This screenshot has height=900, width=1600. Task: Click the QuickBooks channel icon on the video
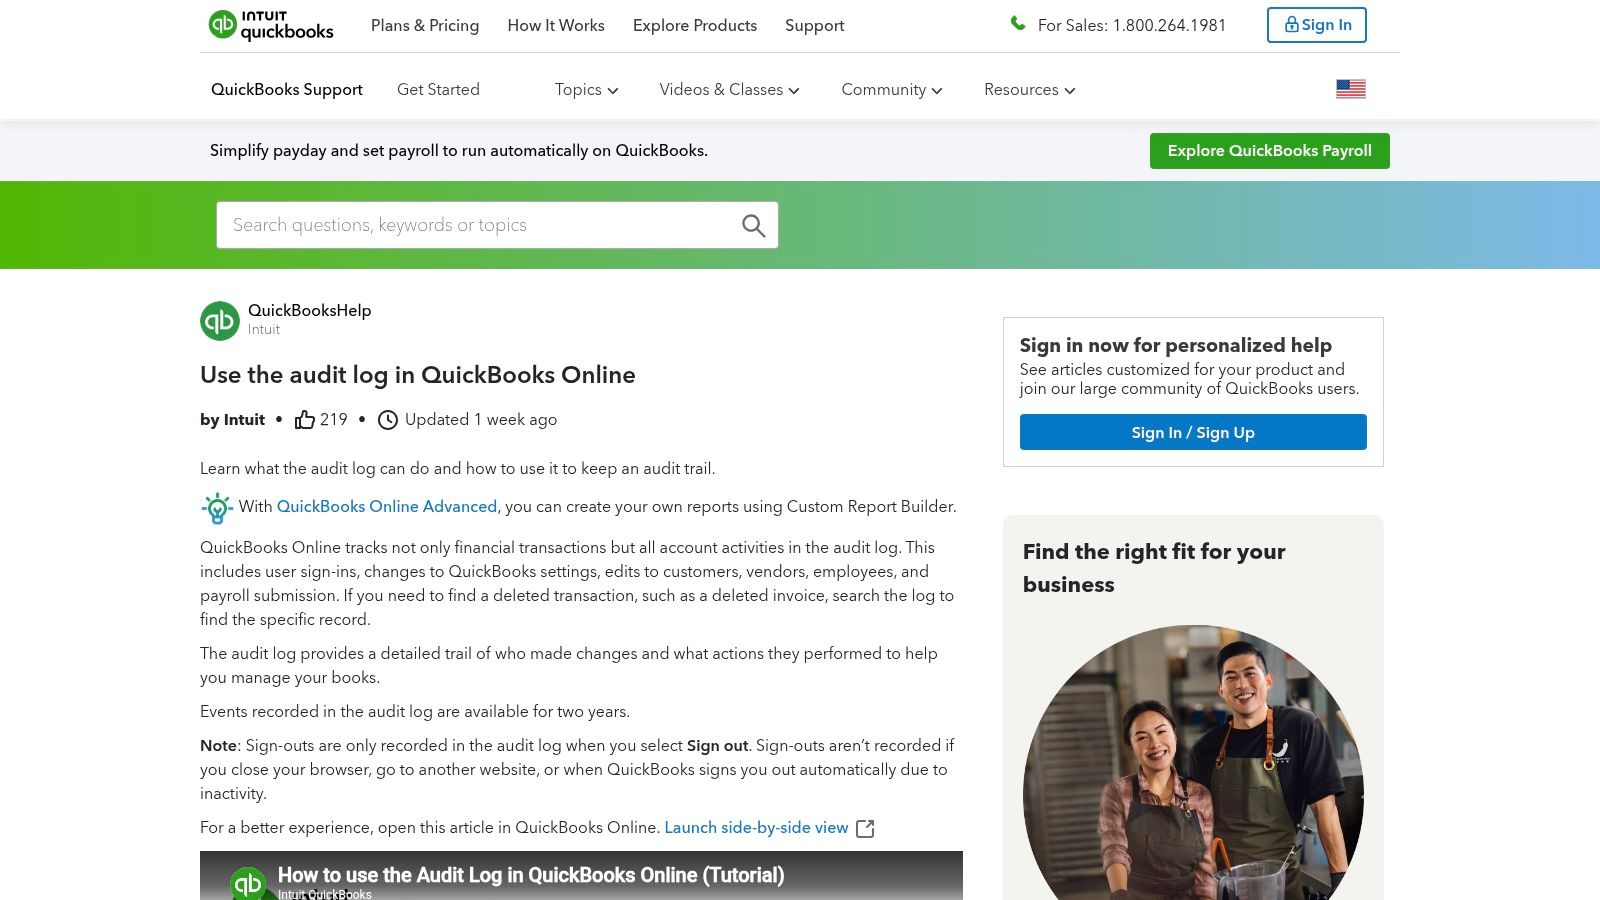[x=248, y=883]
